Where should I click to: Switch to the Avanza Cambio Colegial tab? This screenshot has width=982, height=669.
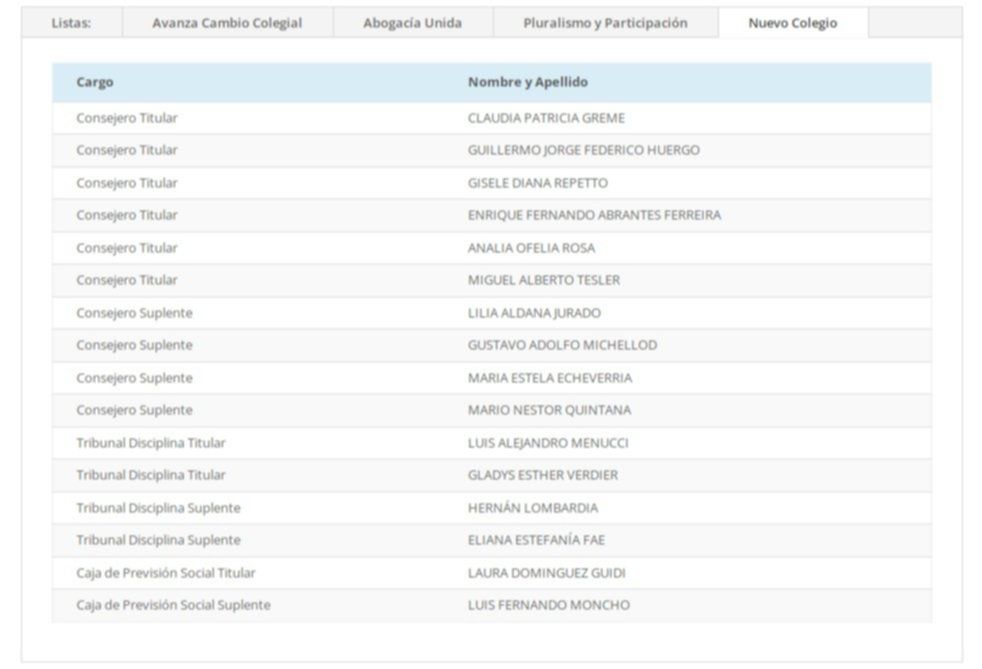click(227, 23)
